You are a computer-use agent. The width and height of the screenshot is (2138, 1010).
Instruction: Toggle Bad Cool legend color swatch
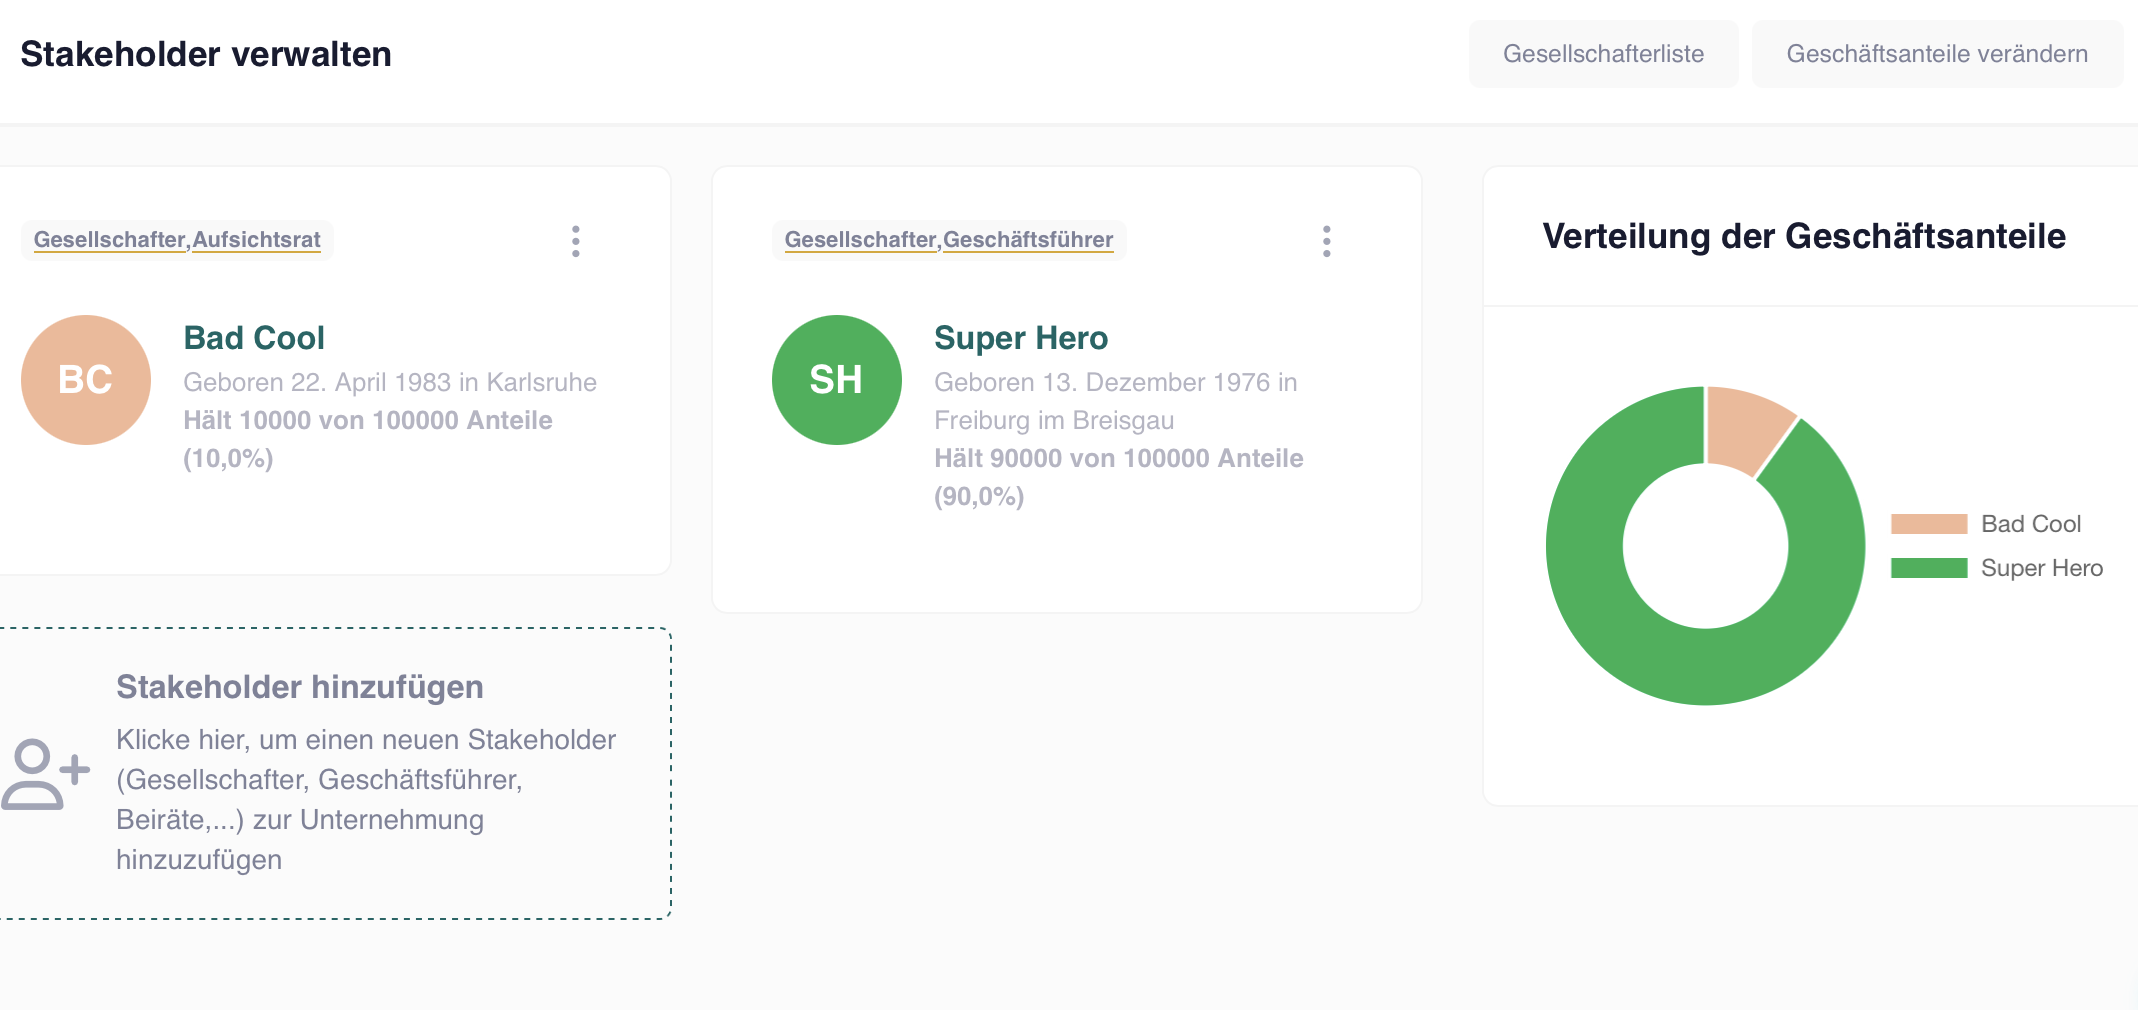1928,524
